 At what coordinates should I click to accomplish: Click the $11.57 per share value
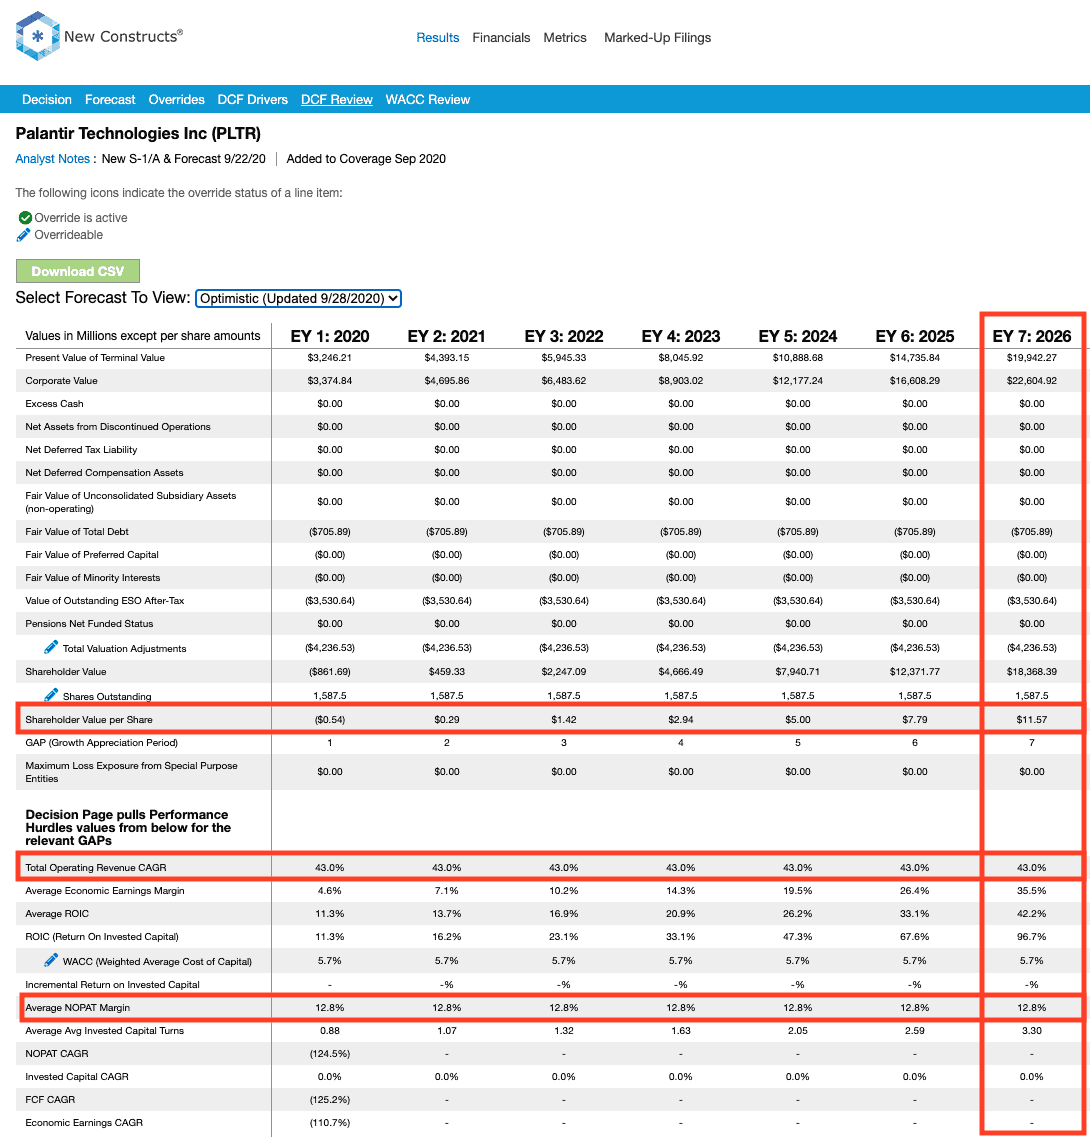(x=1032, y=719)
